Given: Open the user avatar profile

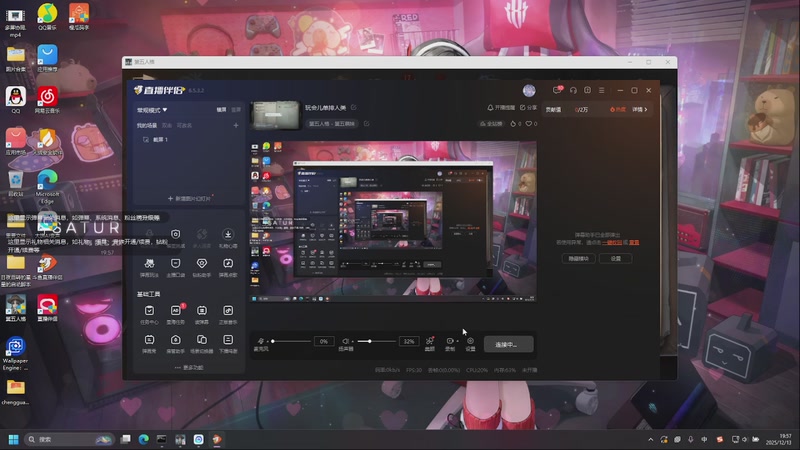Looking at the screenshot, I should pyautogui.click(x=529, y=90).
